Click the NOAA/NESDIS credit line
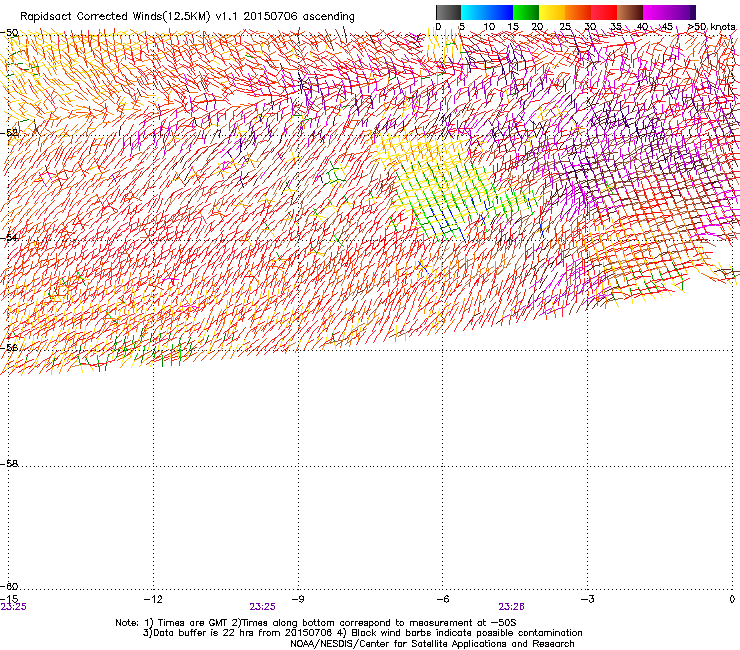 pyautogui.click(x=432, y=644)
